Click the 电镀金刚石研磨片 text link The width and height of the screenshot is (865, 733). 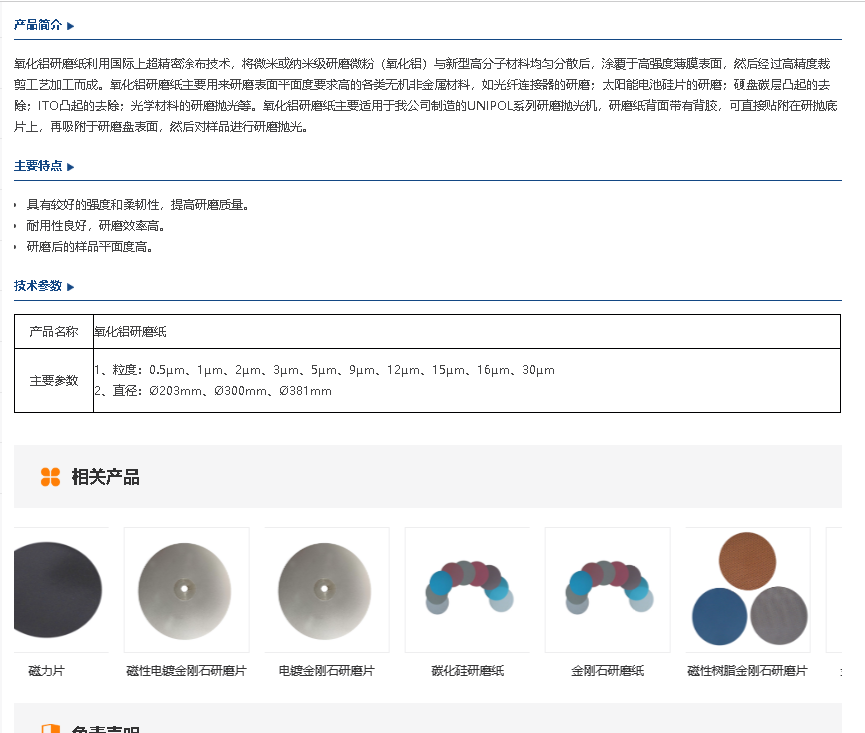click(326, 671)
